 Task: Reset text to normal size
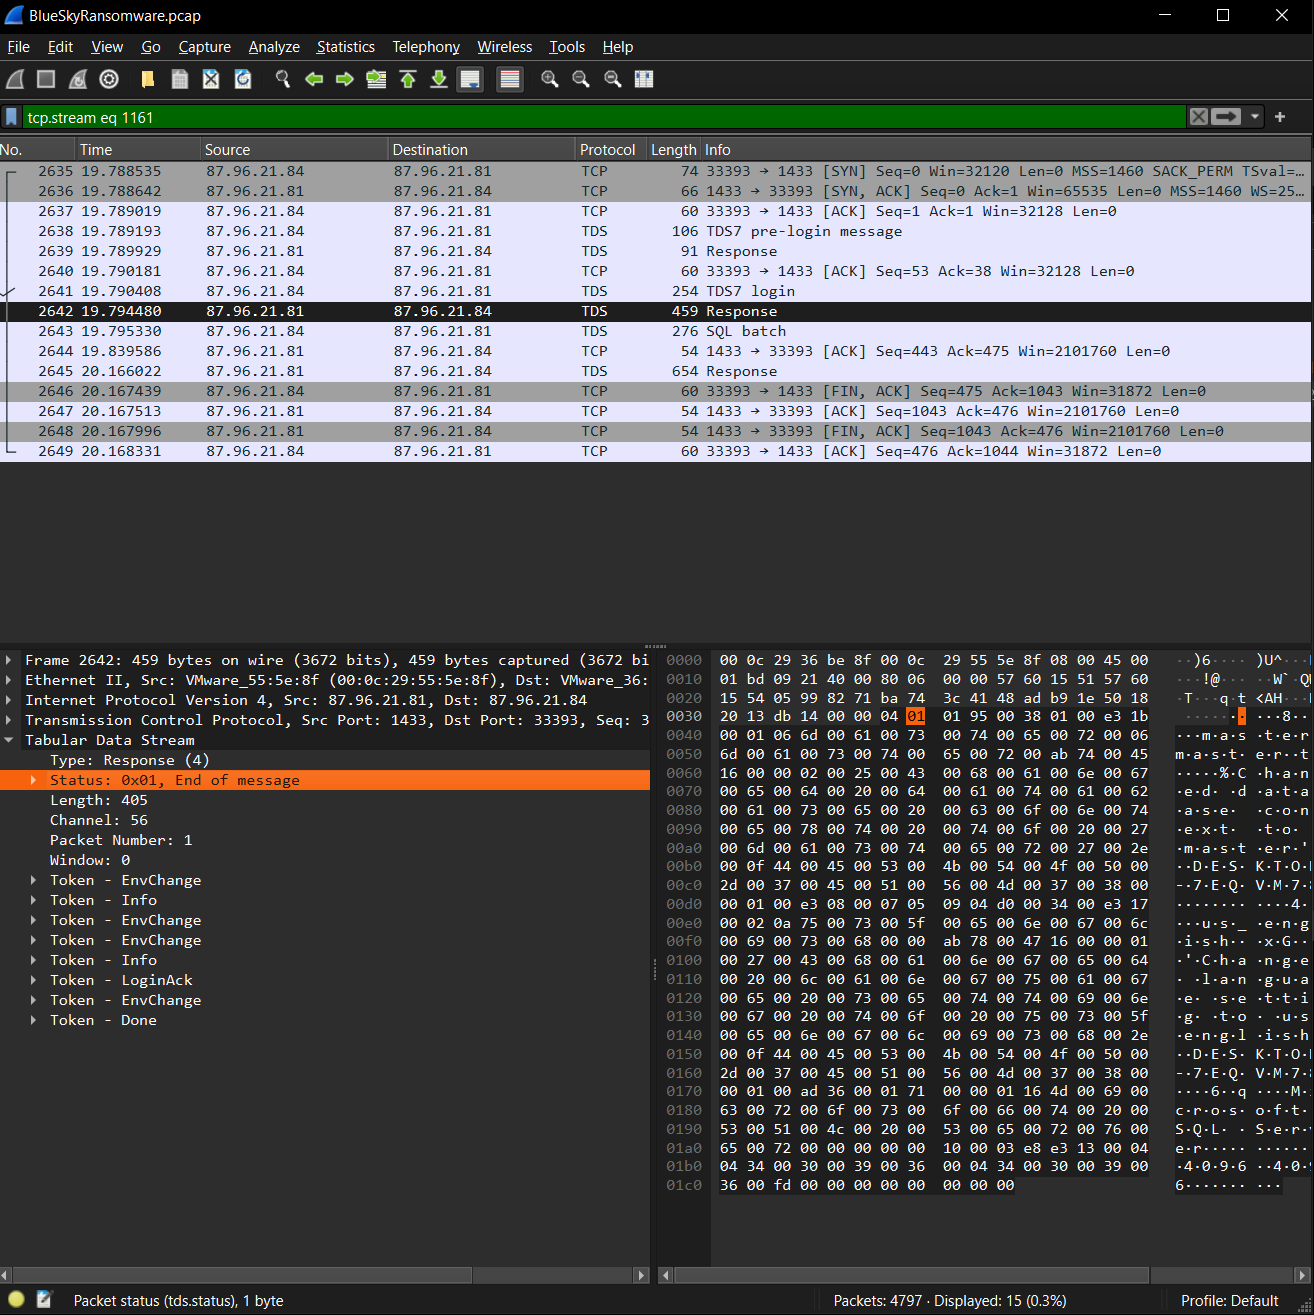612,79
